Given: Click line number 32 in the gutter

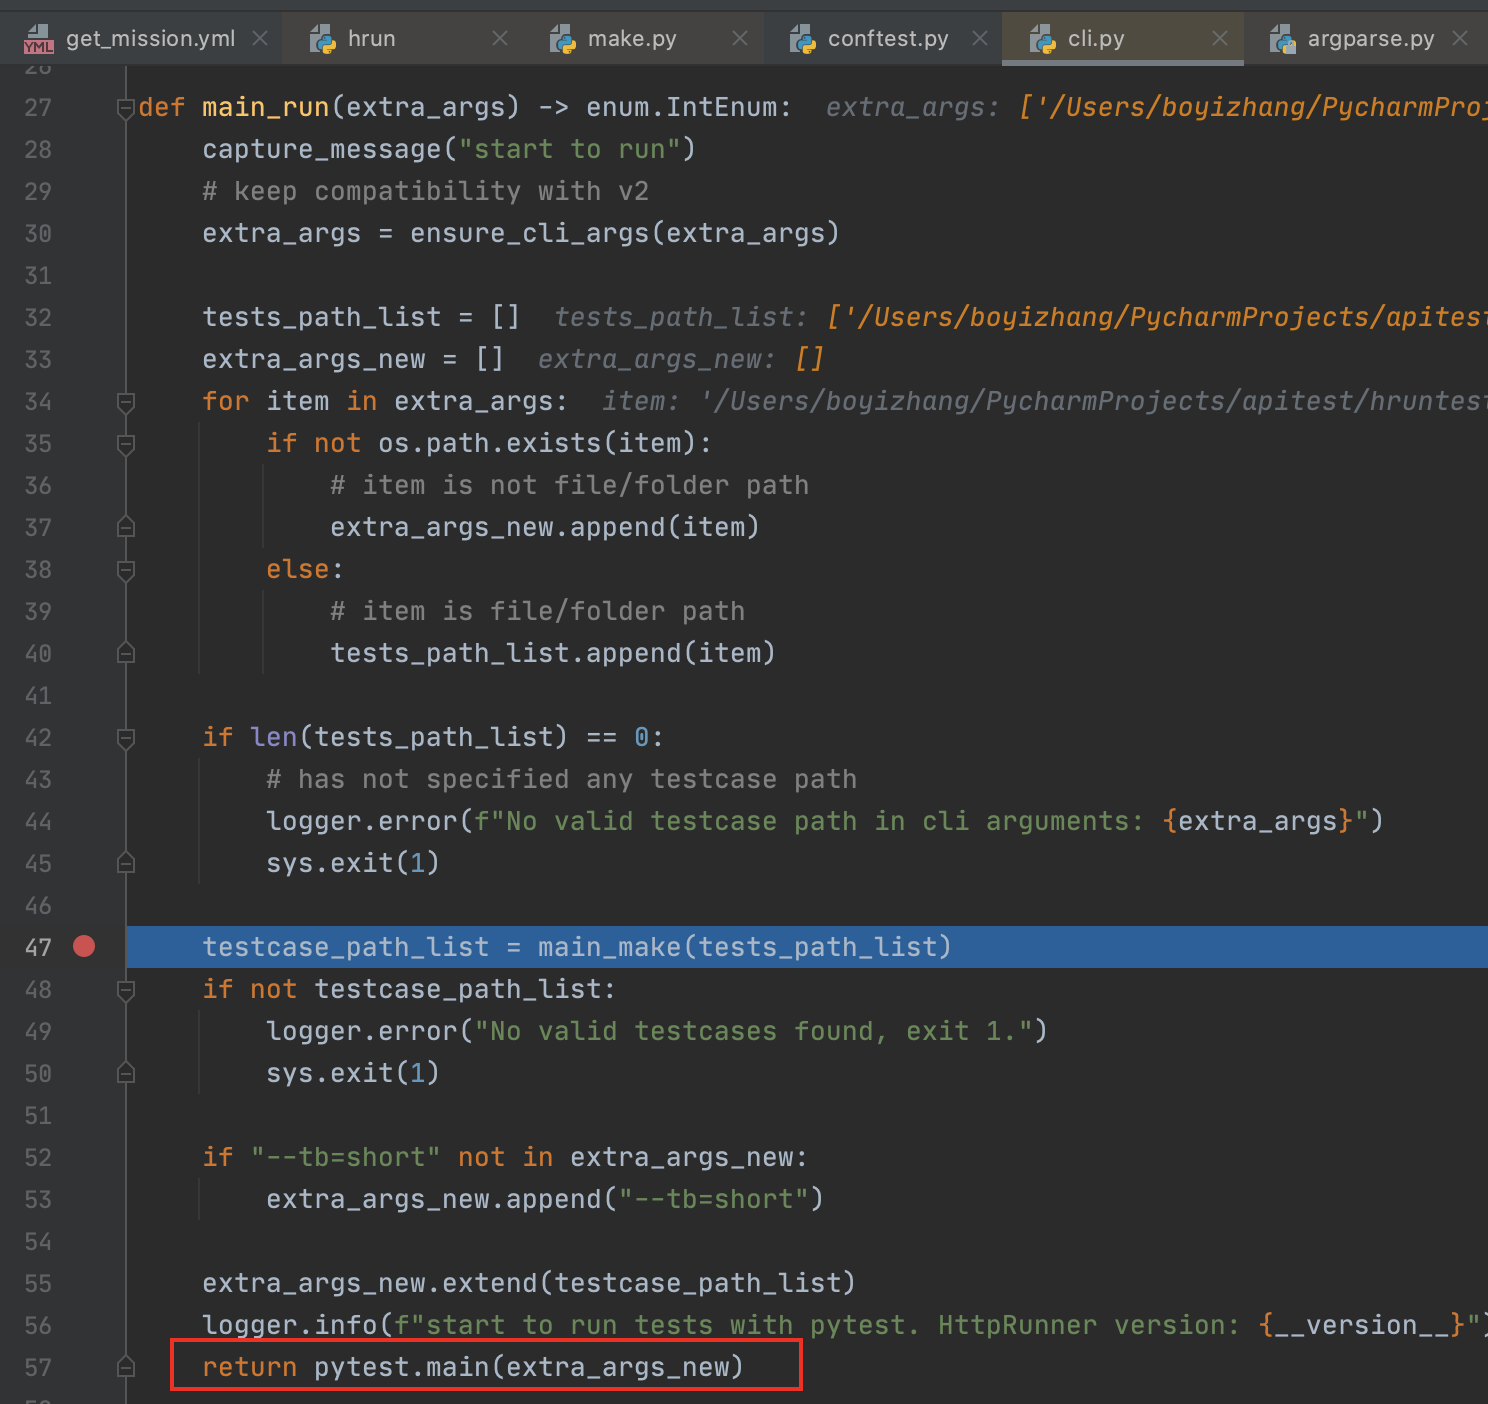Looking at the screenshot, I should (x=38, y=318).
